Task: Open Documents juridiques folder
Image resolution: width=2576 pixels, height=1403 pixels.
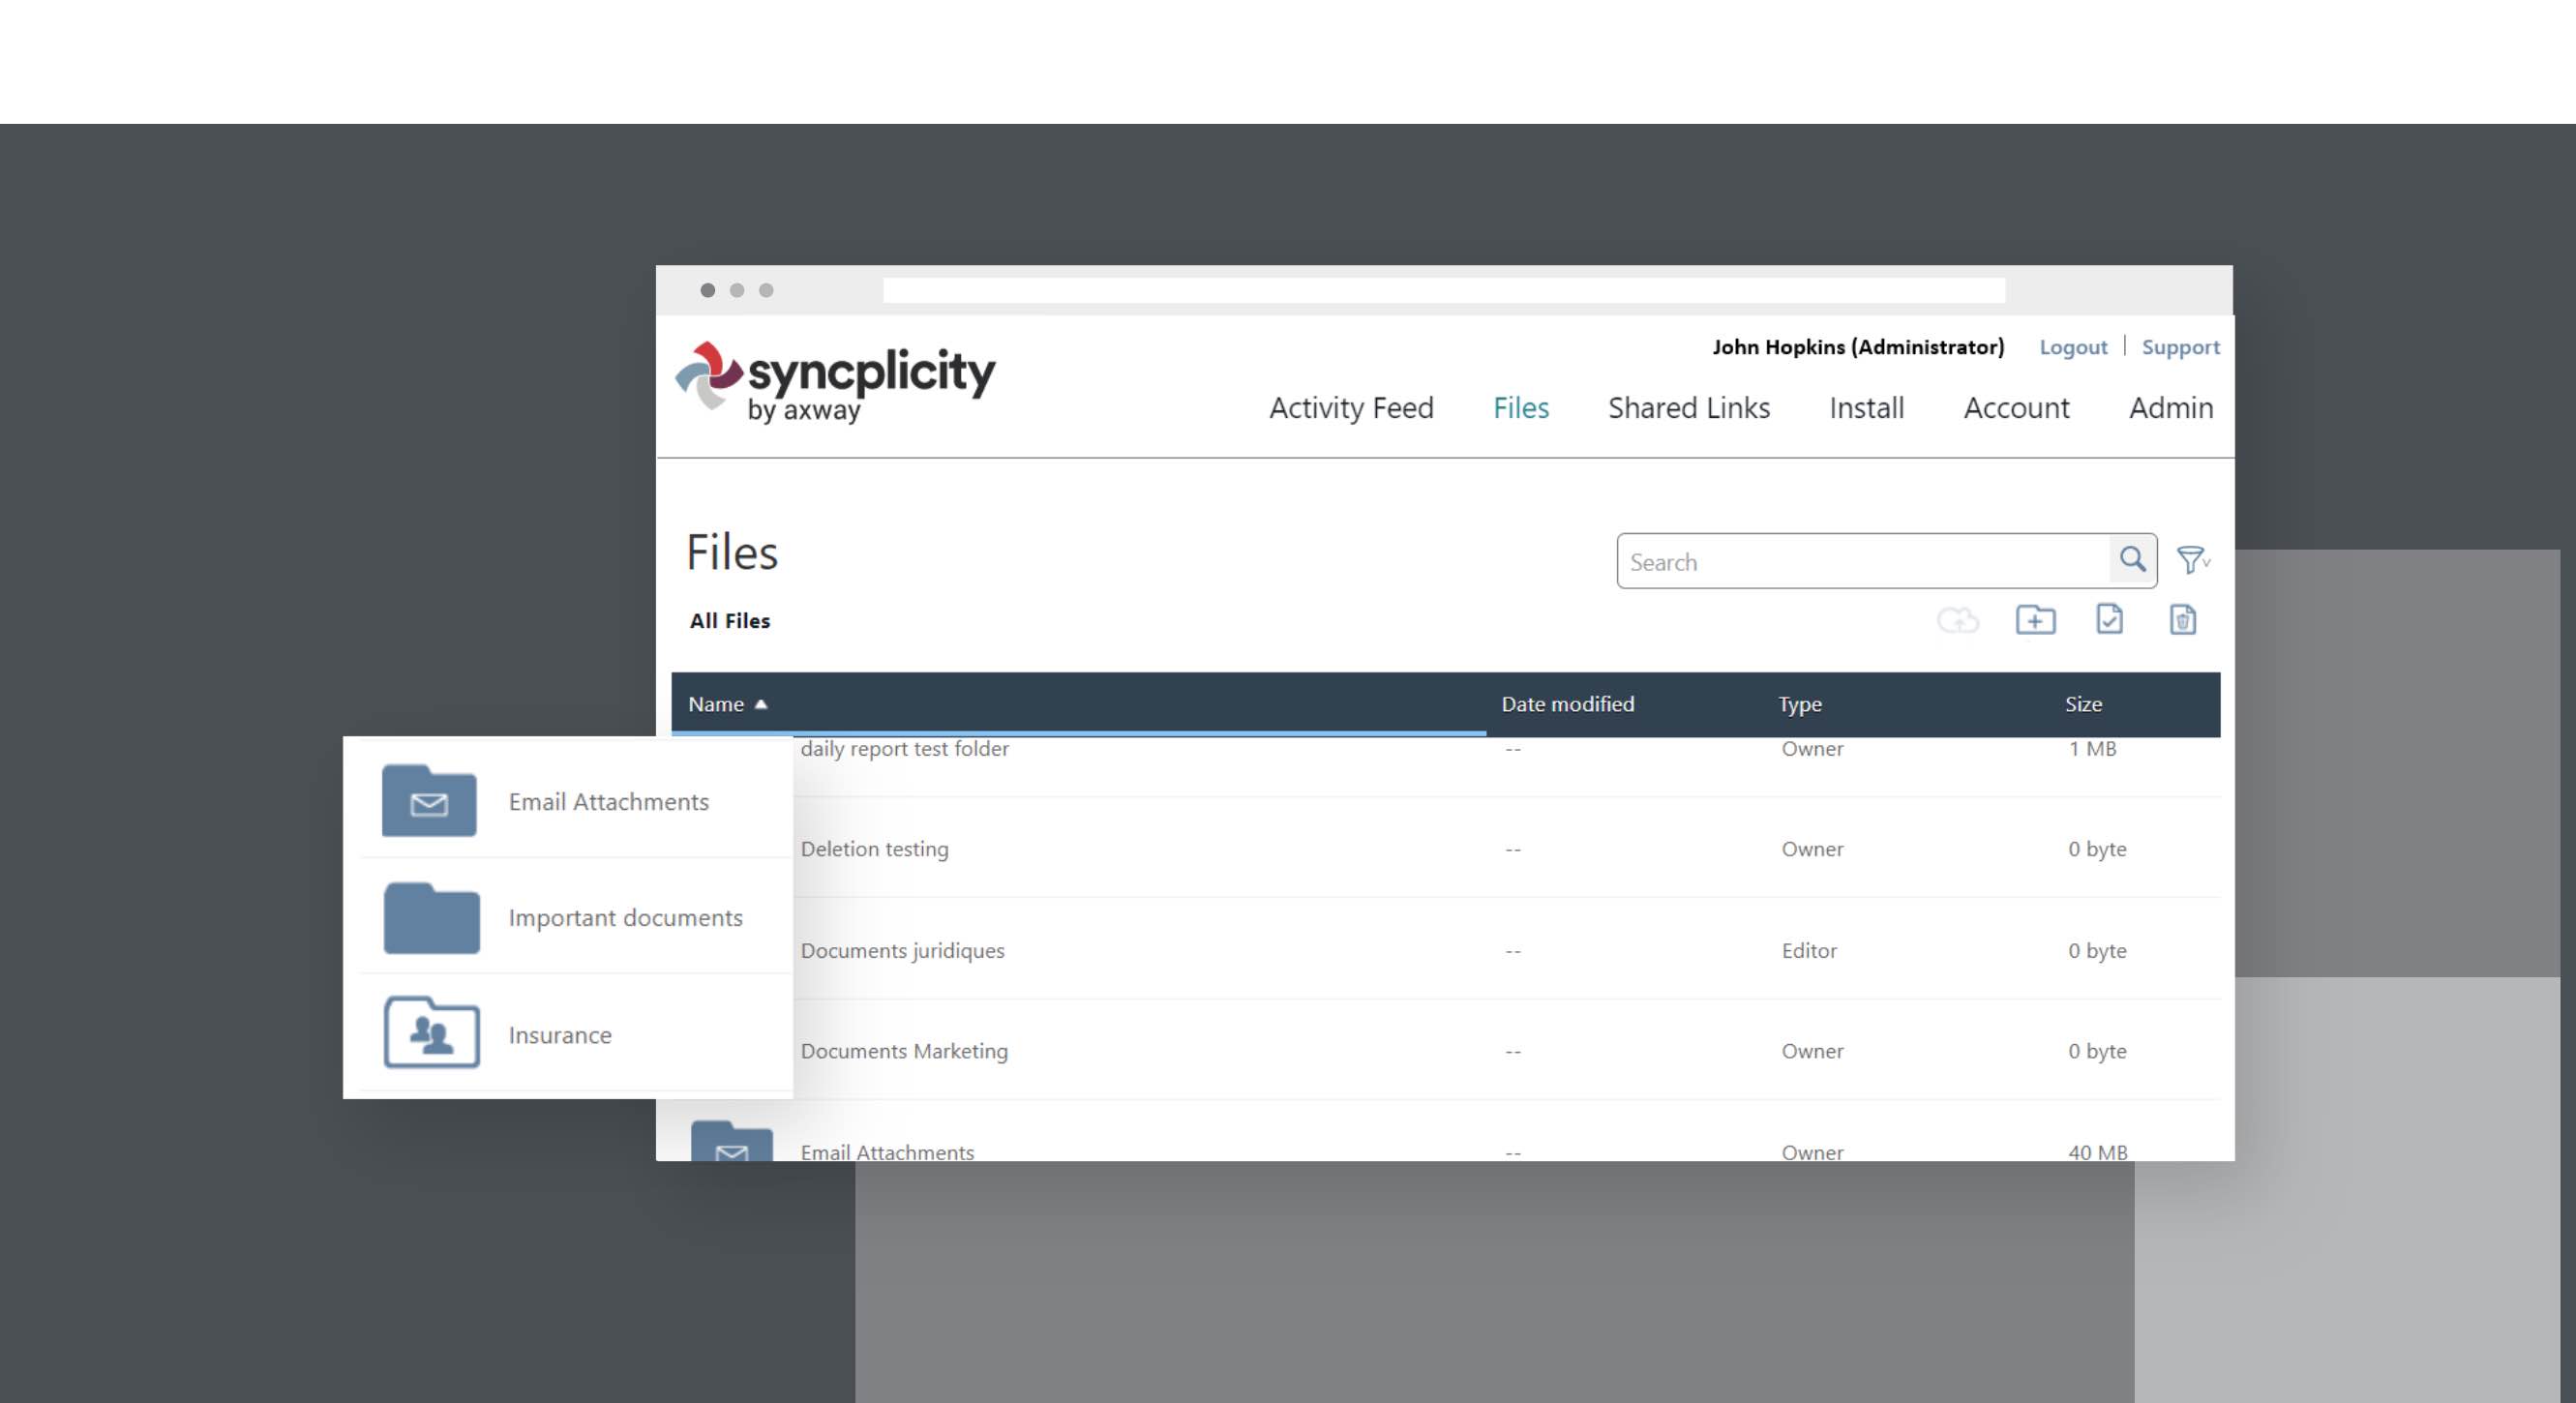Action: (x=902, y=951)
